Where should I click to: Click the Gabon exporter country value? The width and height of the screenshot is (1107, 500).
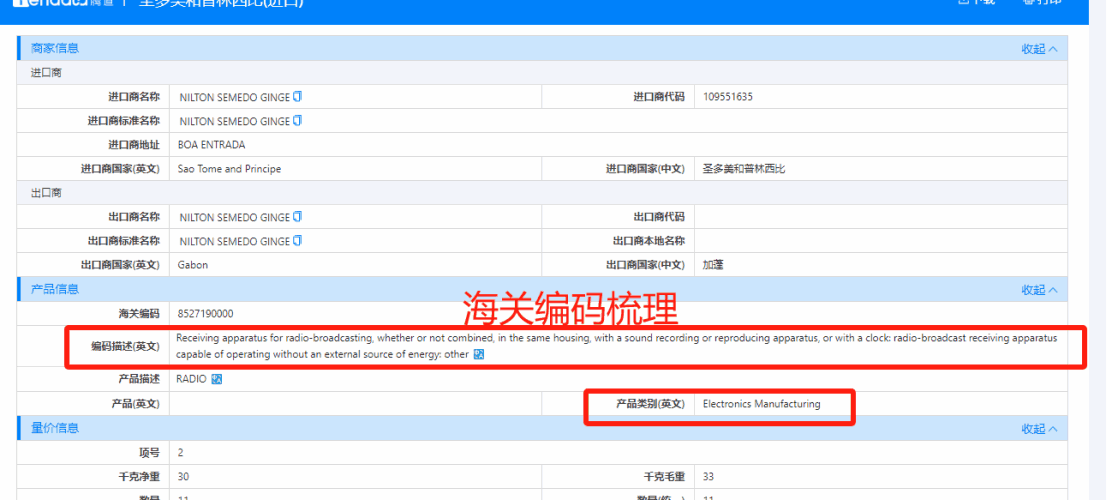pyautogui.click(x=193, y=265)
